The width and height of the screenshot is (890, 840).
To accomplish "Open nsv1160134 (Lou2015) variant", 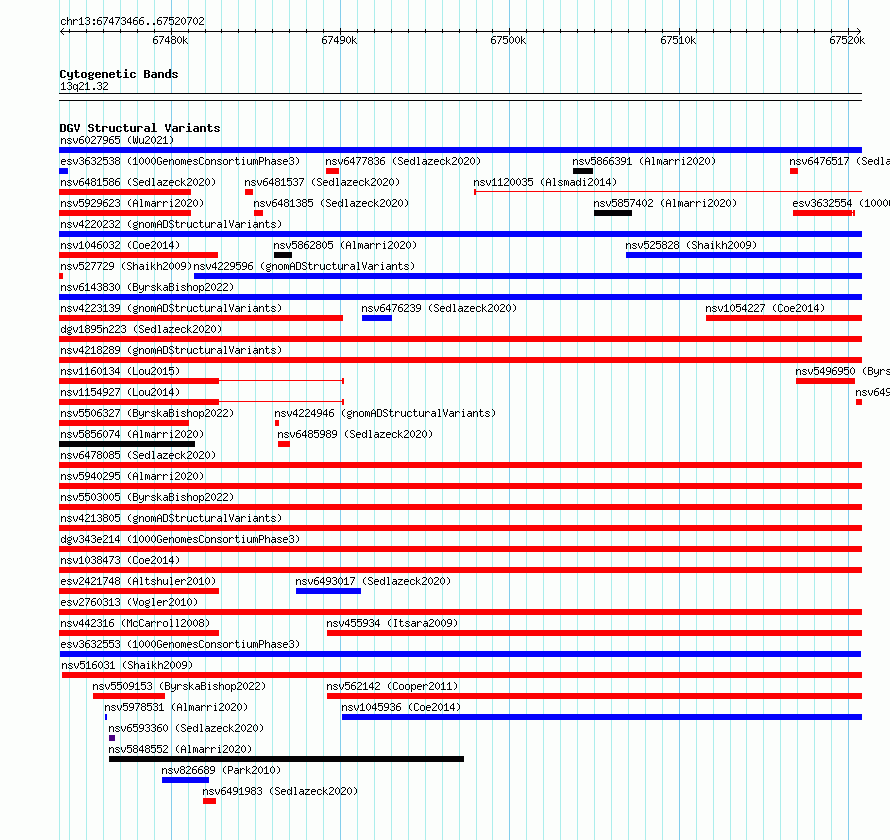I will (120, 371).
